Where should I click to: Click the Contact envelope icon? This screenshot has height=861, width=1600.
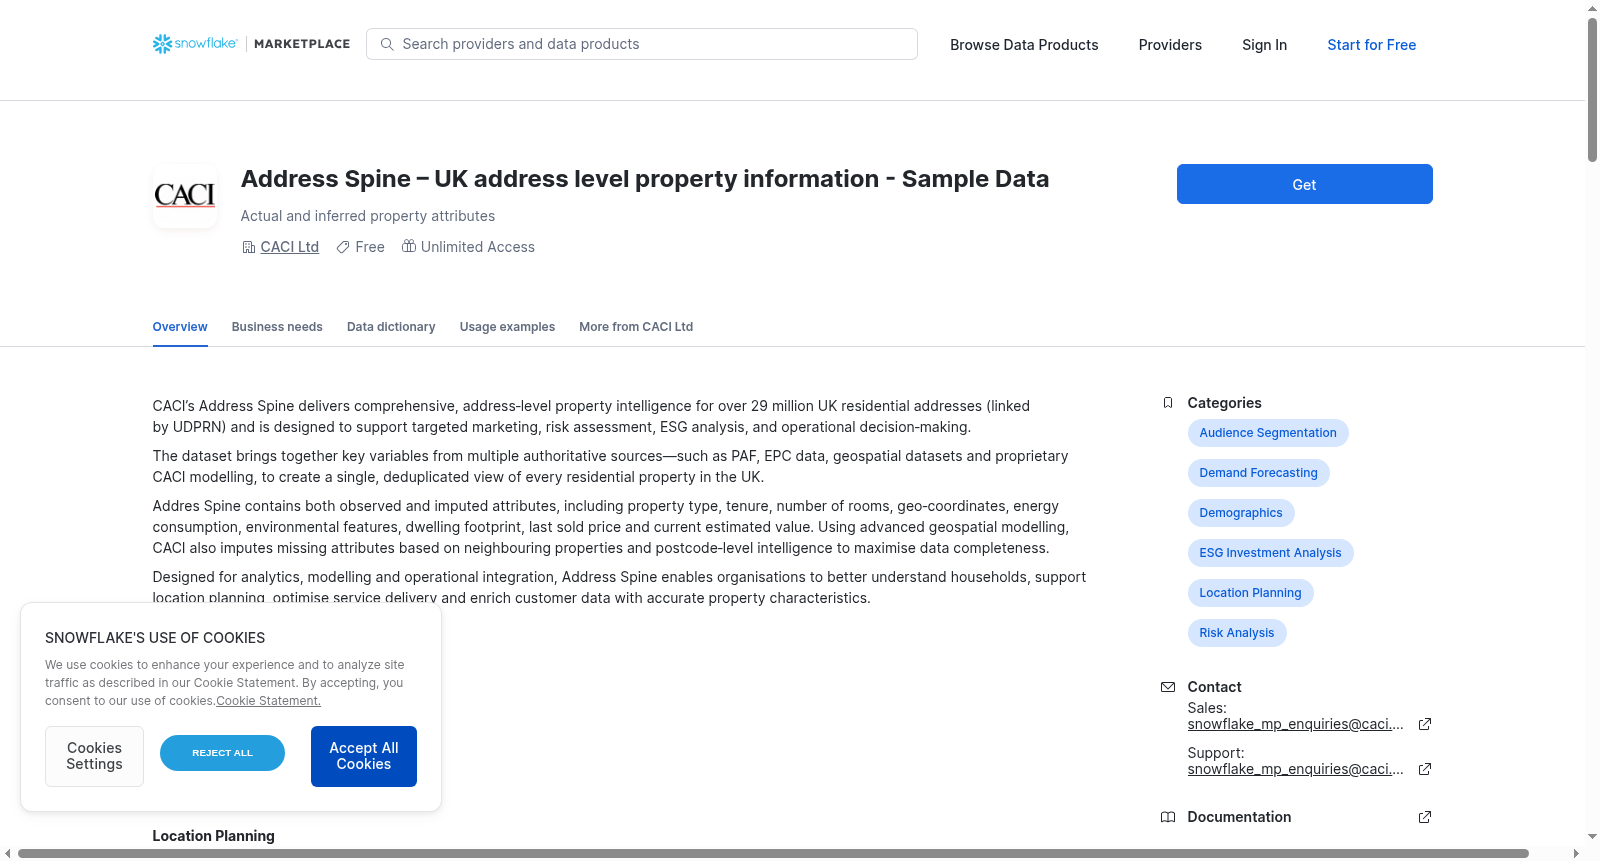tap(1168, 687)
